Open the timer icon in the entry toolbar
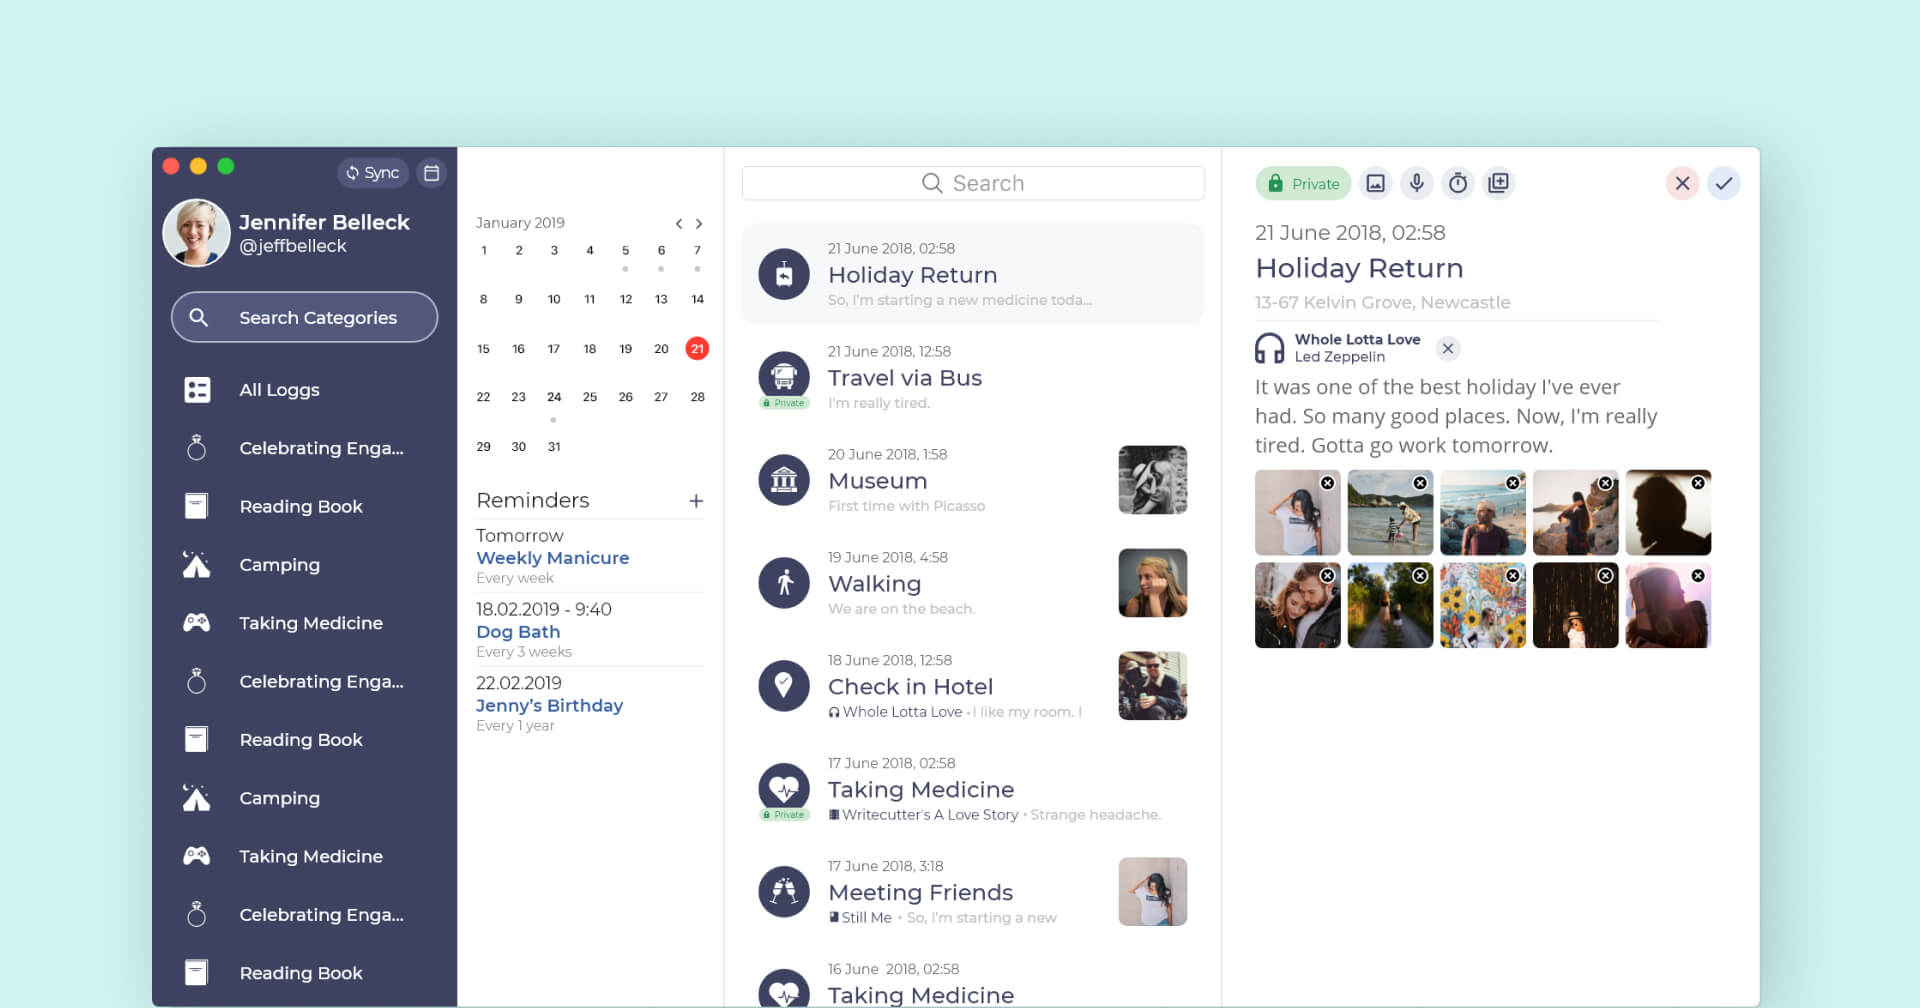The height and width of the screenshot is (1008, 1920). [x=1458, y=183]
